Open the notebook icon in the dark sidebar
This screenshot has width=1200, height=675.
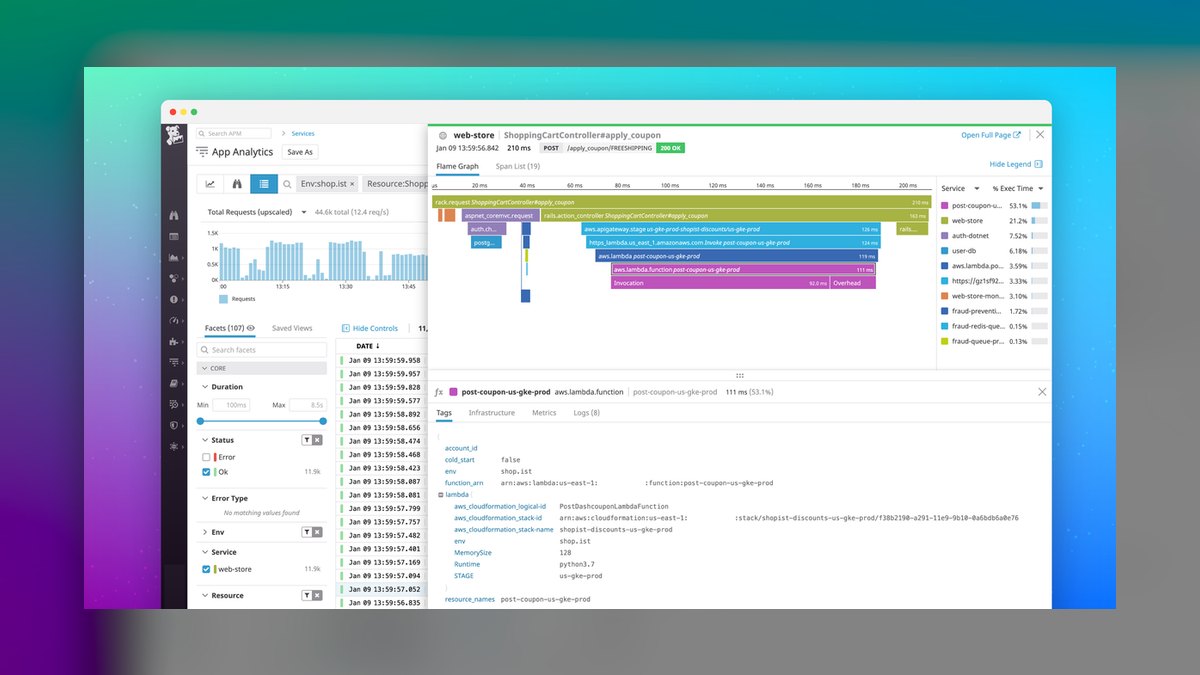point(174,383)
